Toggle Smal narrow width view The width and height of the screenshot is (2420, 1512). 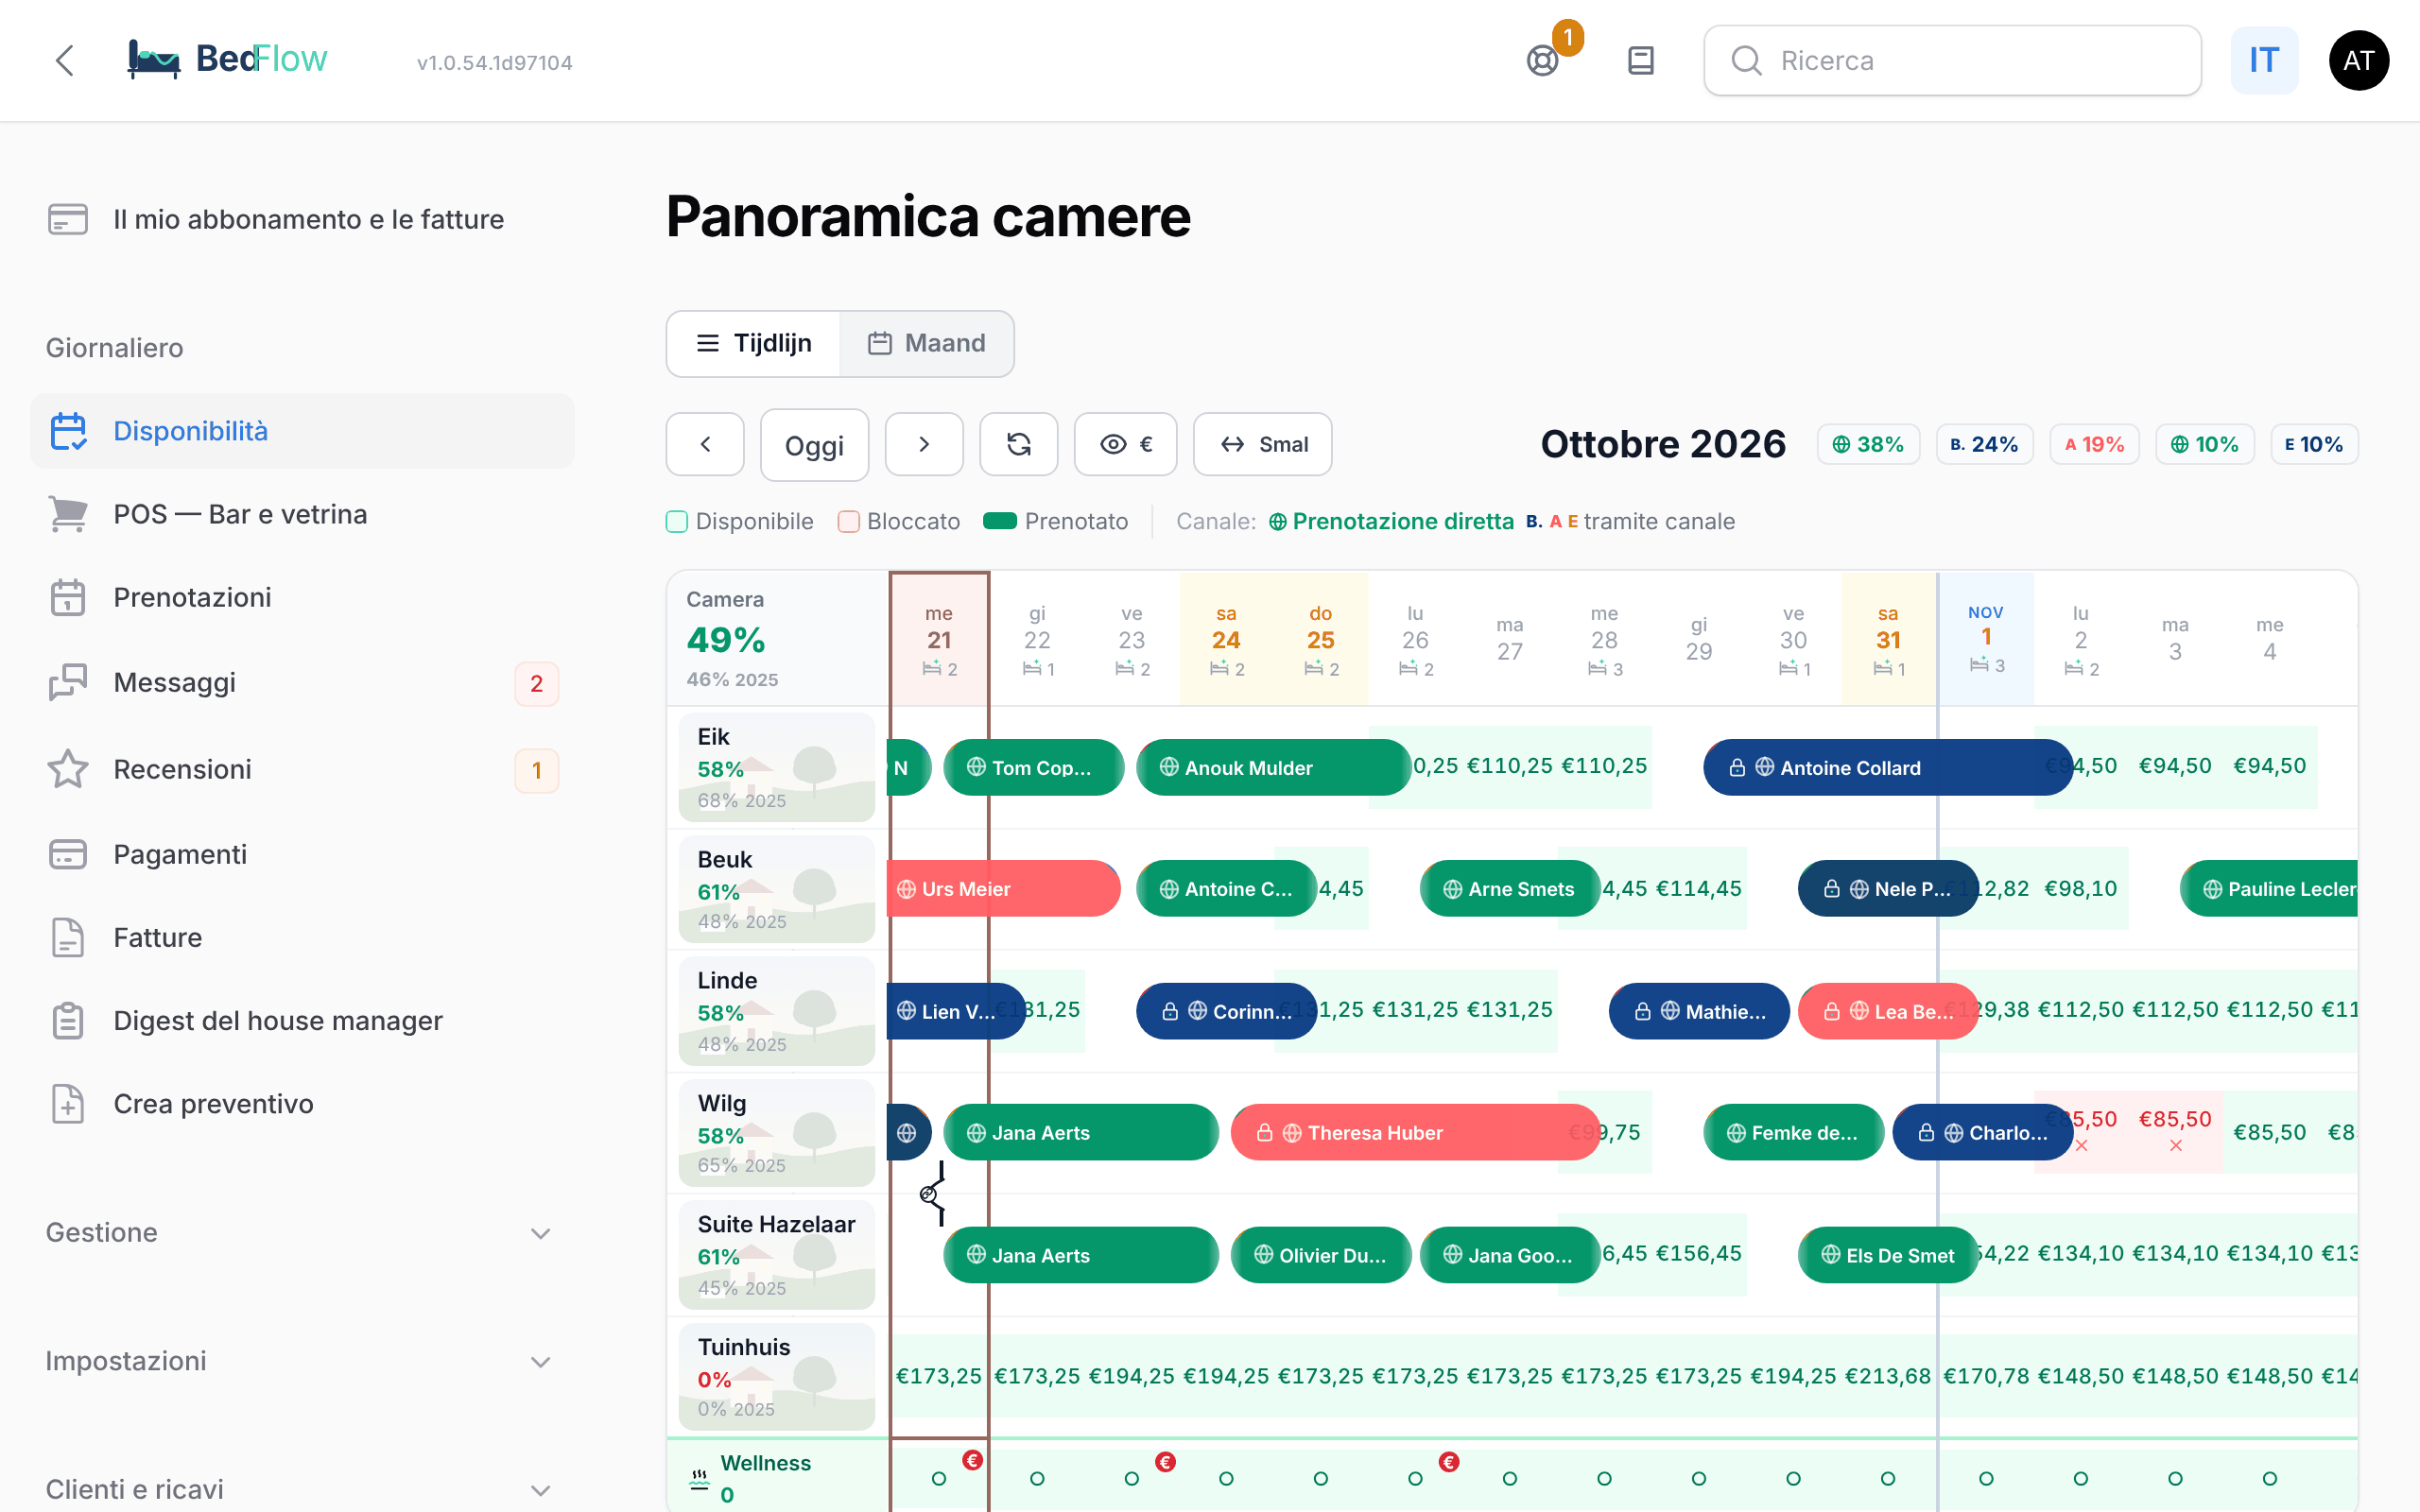coord(1262,444)
